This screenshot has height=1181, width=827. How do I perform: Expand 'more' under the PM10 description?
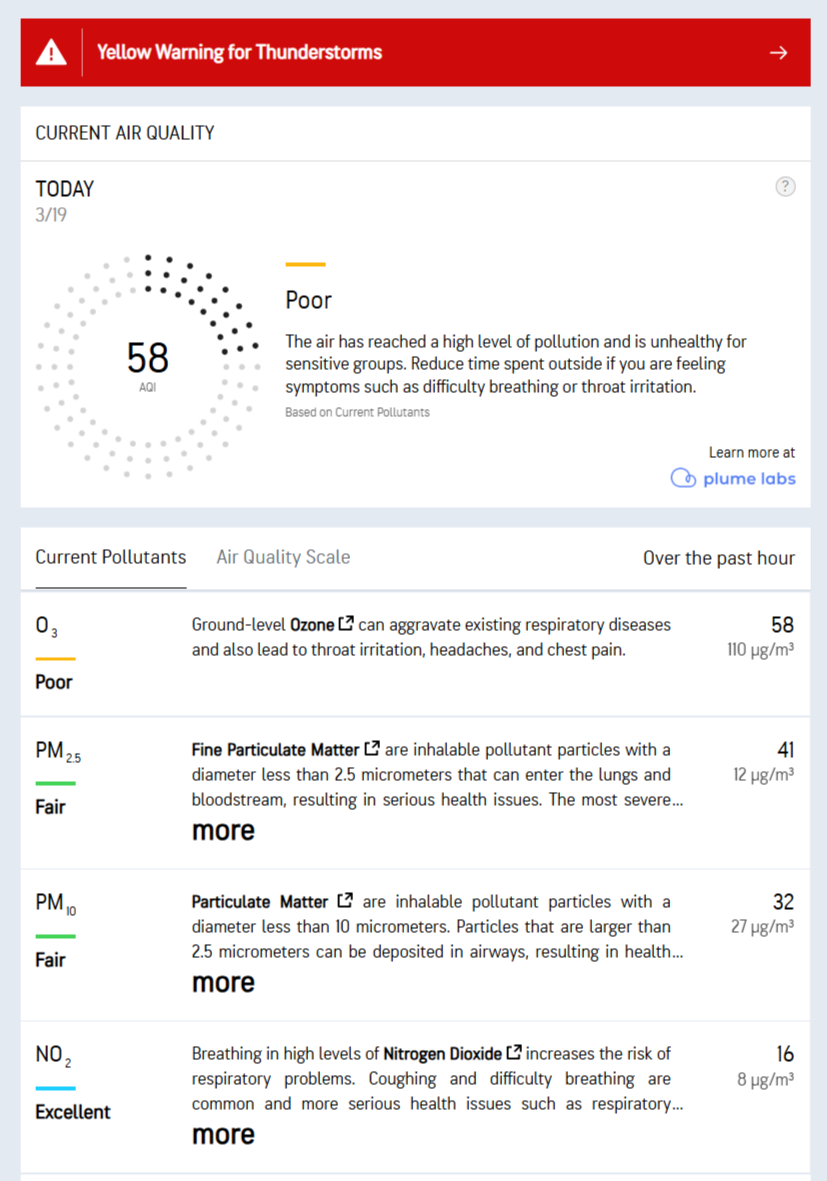[223, 983]
